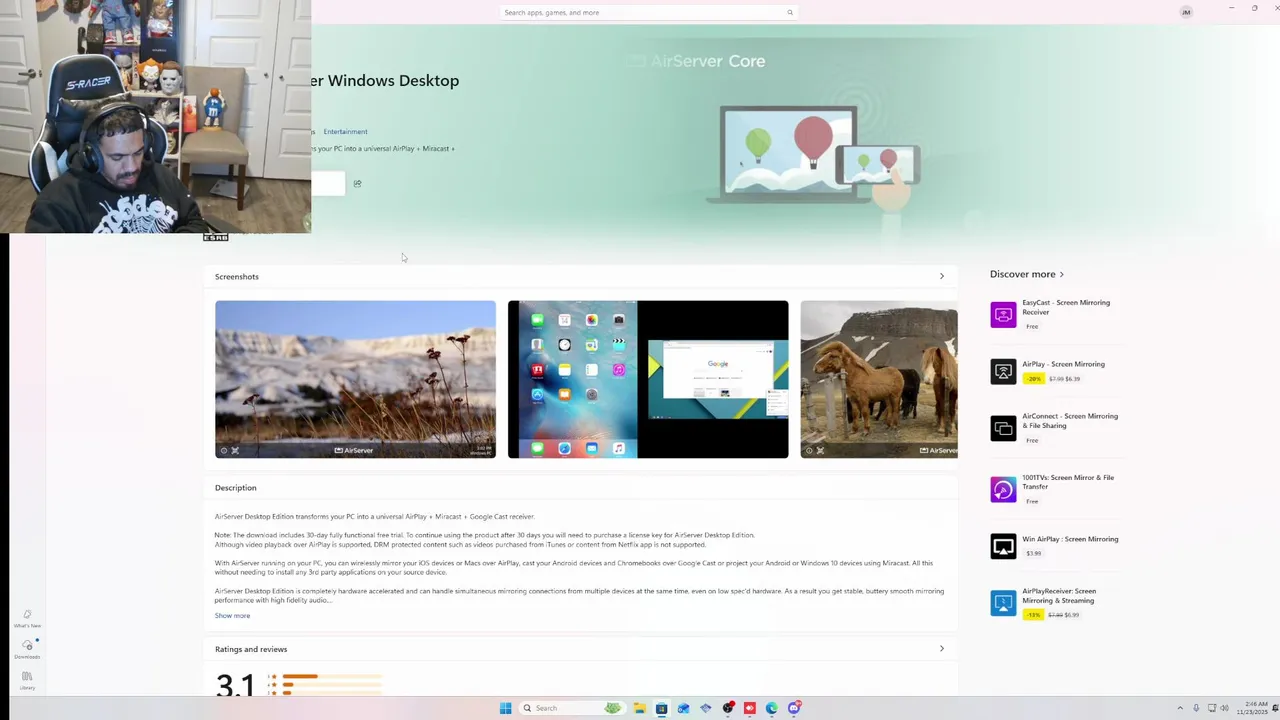The height and width of the screenshot is (720, 1280).
Task: Open 1001TVs: Screen Mirror & File Transfer
Action: coord(1068,482)
